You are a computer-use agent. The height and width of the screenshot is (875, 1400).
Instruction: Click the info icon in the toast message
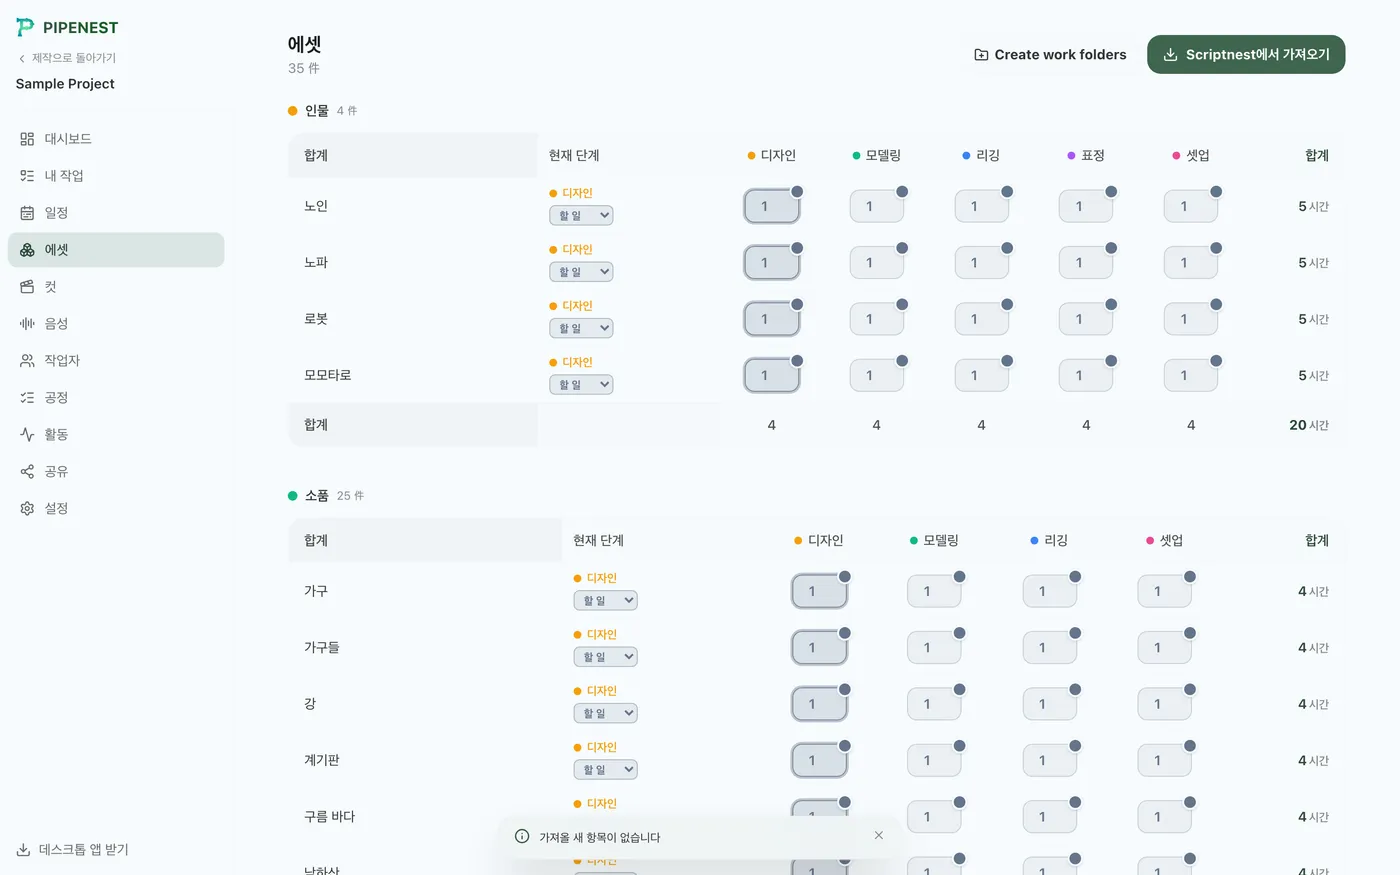(x=522, y=836)
